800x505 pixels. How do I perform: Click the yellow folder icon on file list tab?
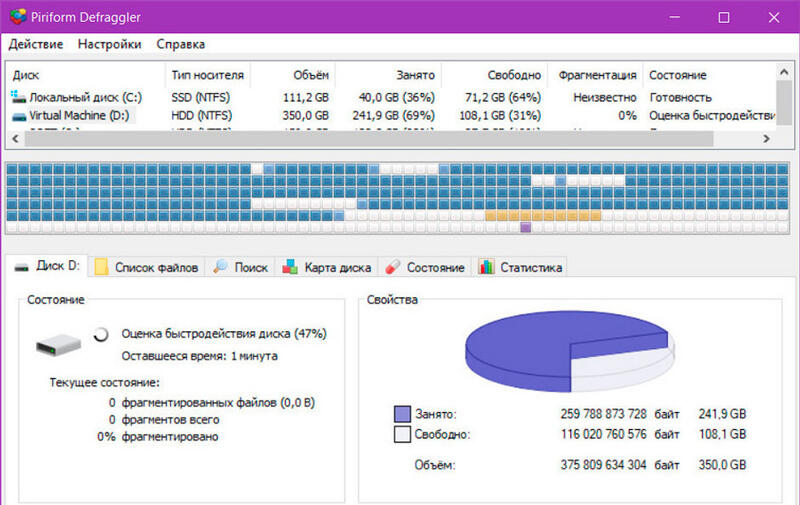click(101, 267)
